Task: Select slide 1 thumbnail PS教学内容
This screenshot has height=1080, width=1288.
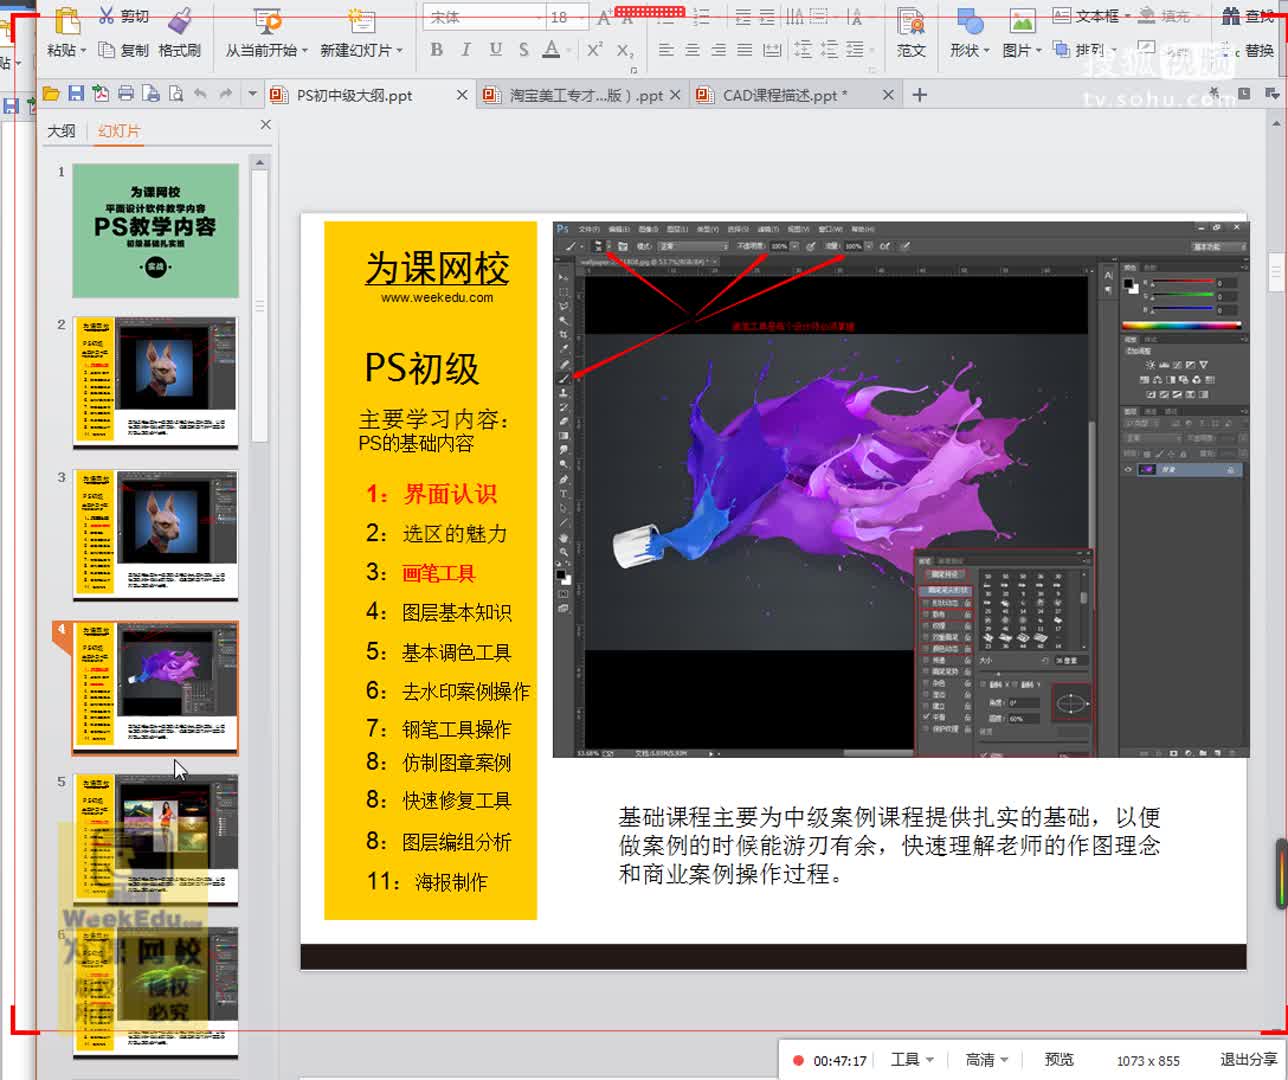Action: tap(155, 230)
